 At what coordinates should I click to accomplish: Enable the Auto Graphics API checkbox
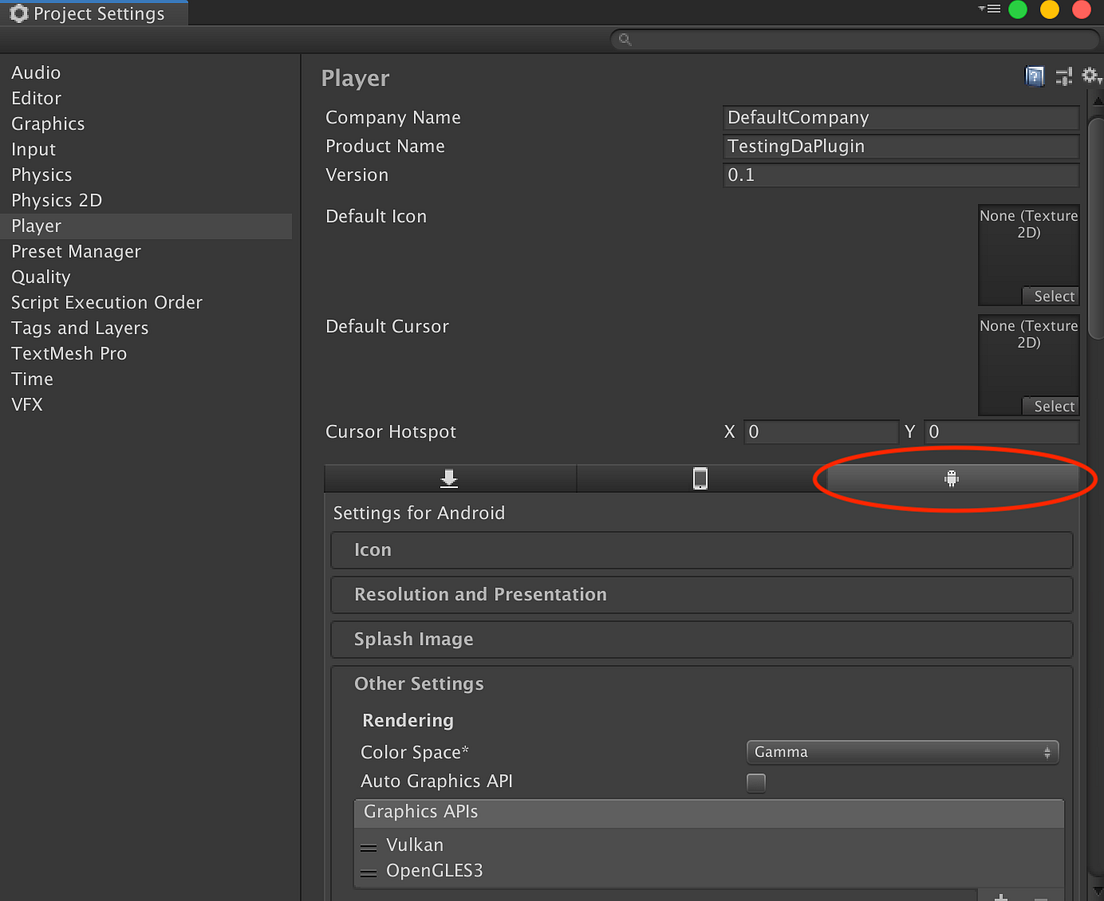click(756, 783)
